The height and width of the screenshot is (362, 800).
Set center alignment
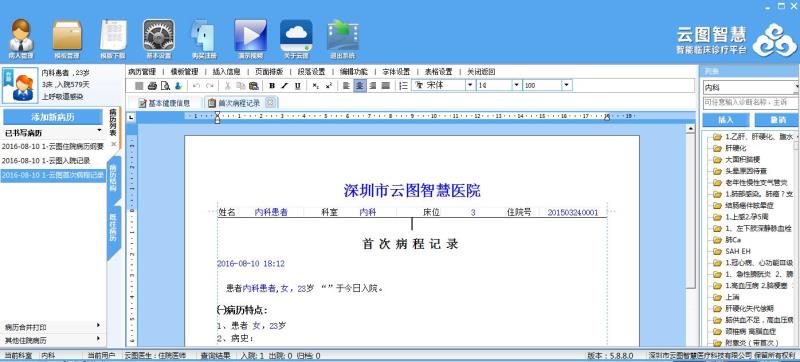pyautogui.click(x=360, y=86)
